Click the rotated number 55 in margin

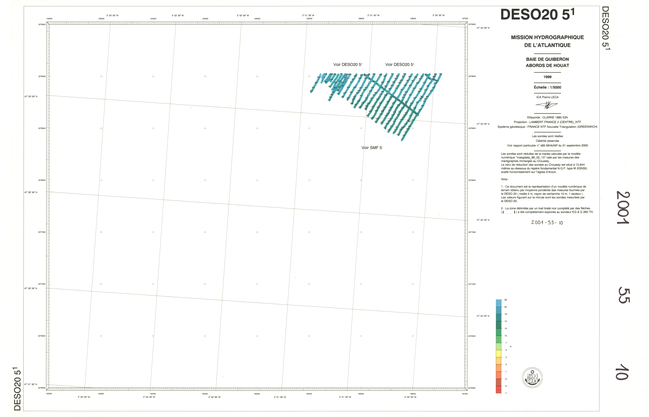pos(622,295)
